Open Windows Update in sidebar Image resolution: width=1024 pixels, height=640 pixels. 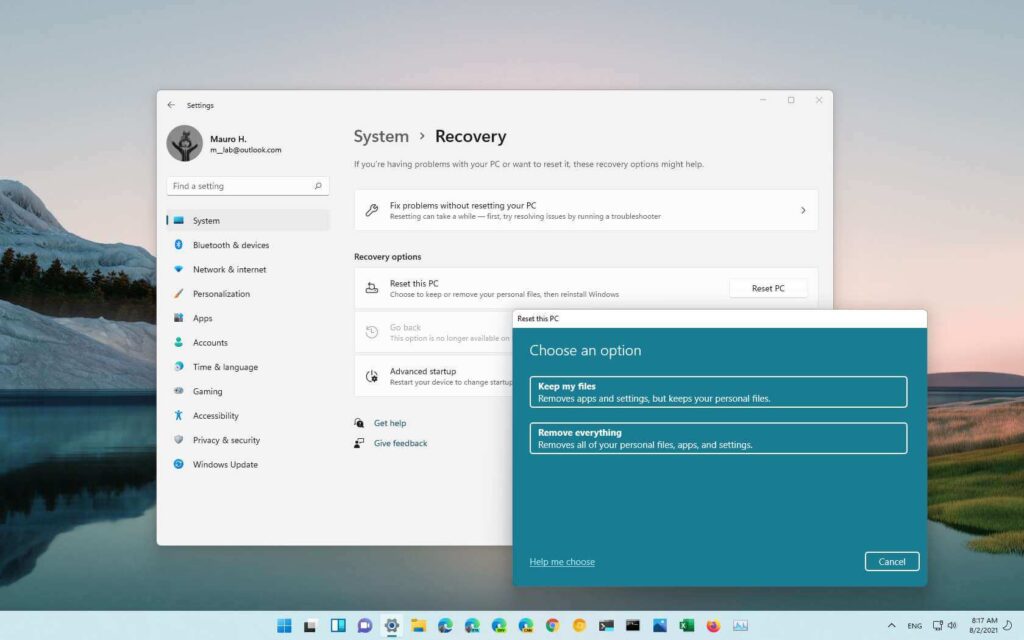pyautogui.click(x=248, y=464)
